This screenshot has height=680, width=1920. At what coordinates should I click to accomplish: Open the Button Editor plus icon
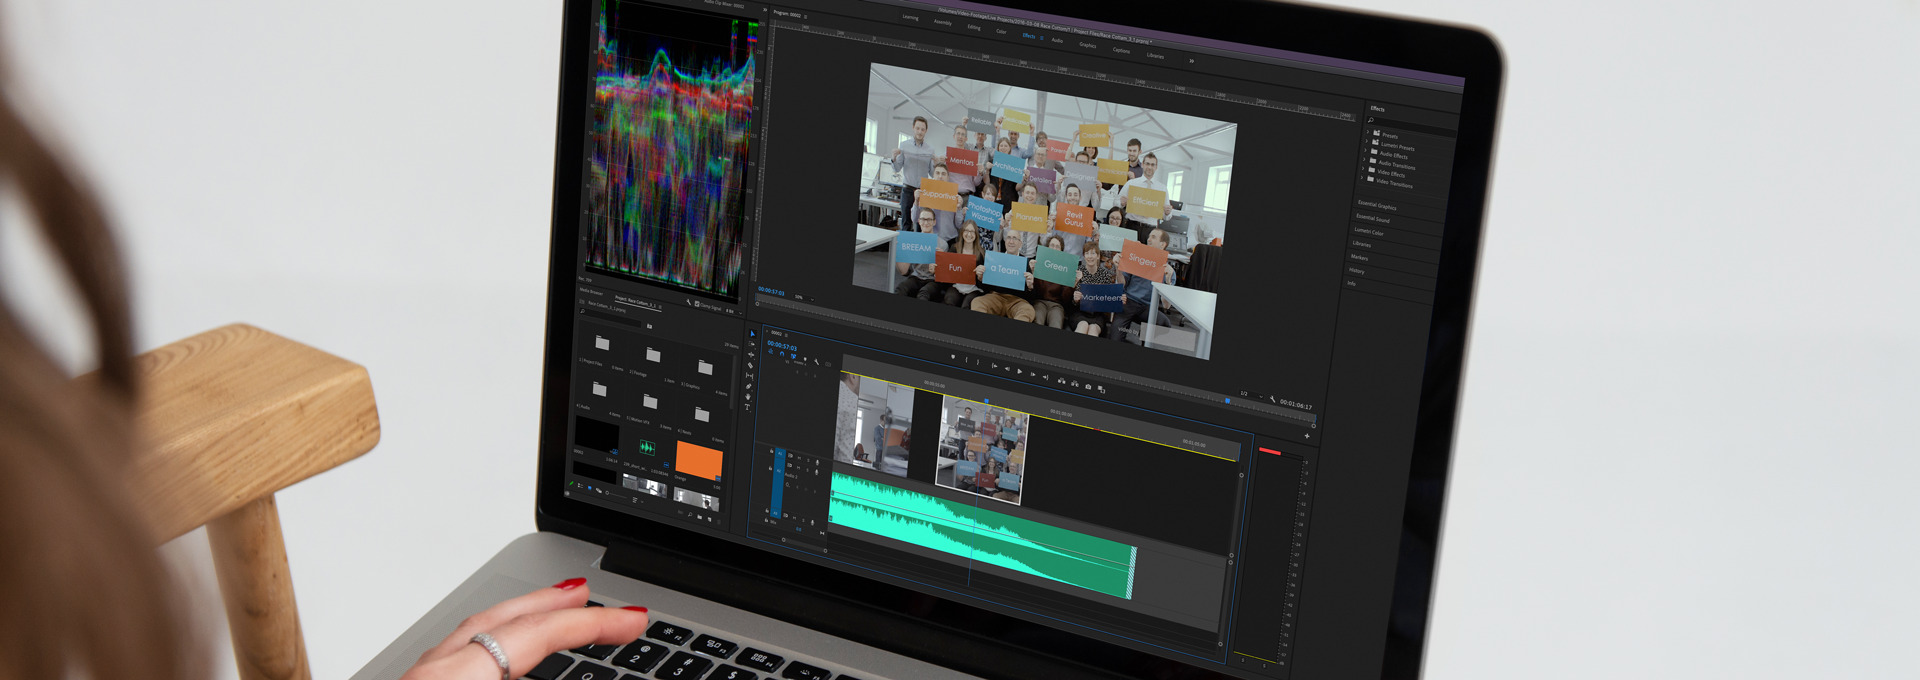click(x=1306, y=436)
